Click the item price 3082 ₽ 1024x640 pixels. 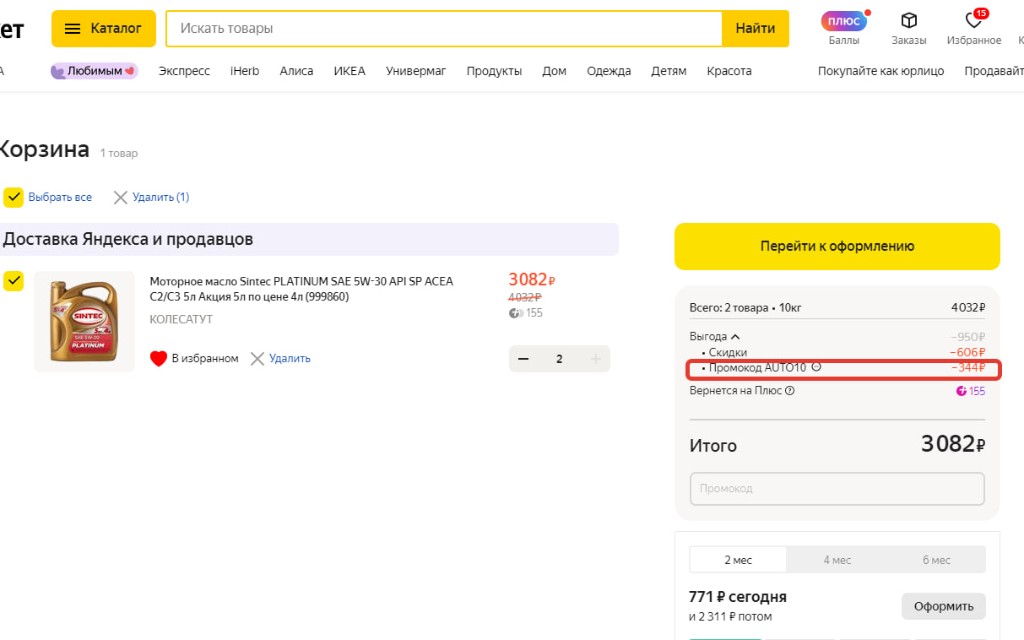pyautogui.click(x=532, y=280)
